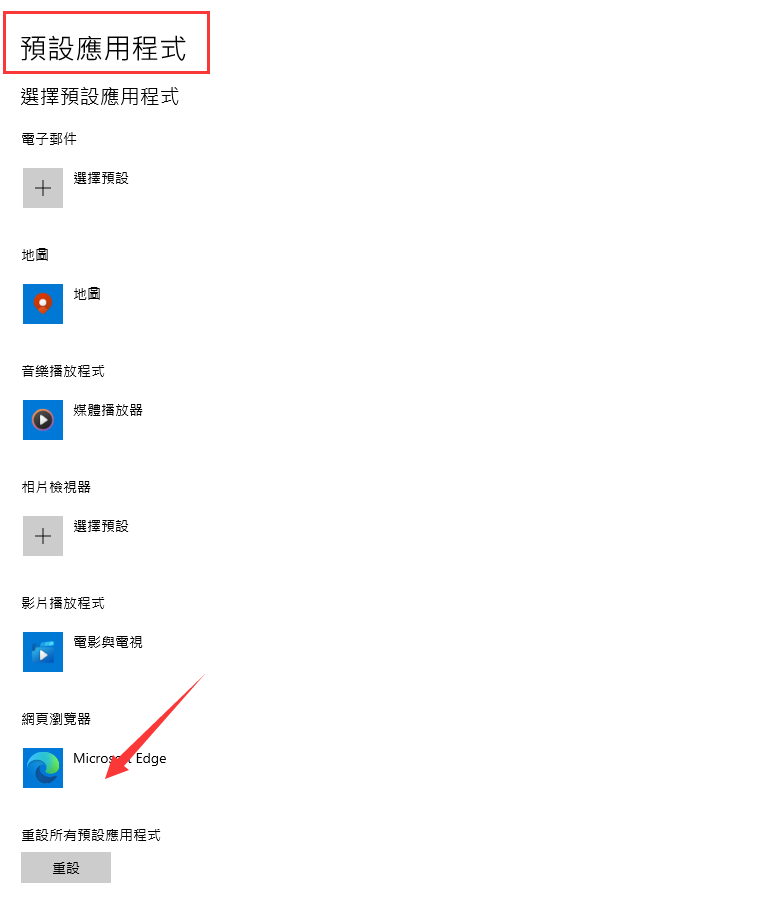Click the 電影與電視 app name text
The image size is (769, 898).
pos(108,642)
